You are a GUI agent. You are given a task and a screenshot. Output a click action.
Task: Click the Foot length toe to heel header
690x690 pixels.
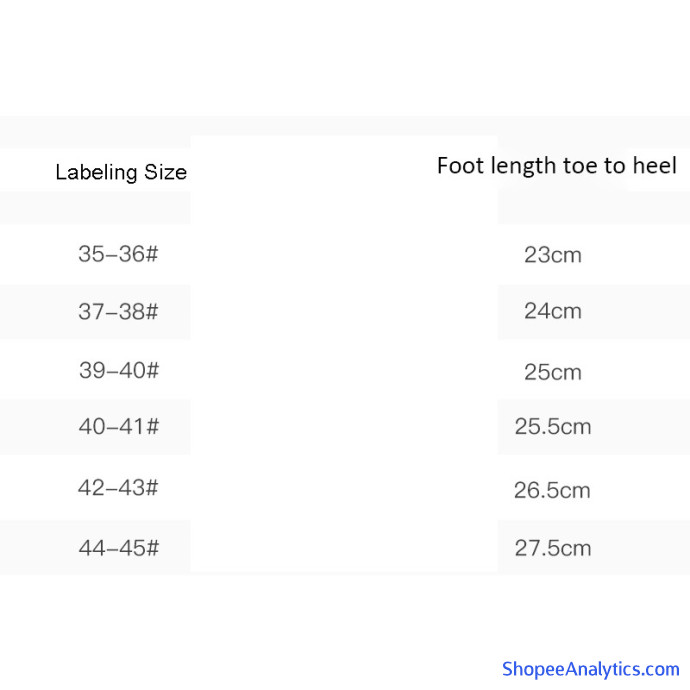(x=556, y=166)
